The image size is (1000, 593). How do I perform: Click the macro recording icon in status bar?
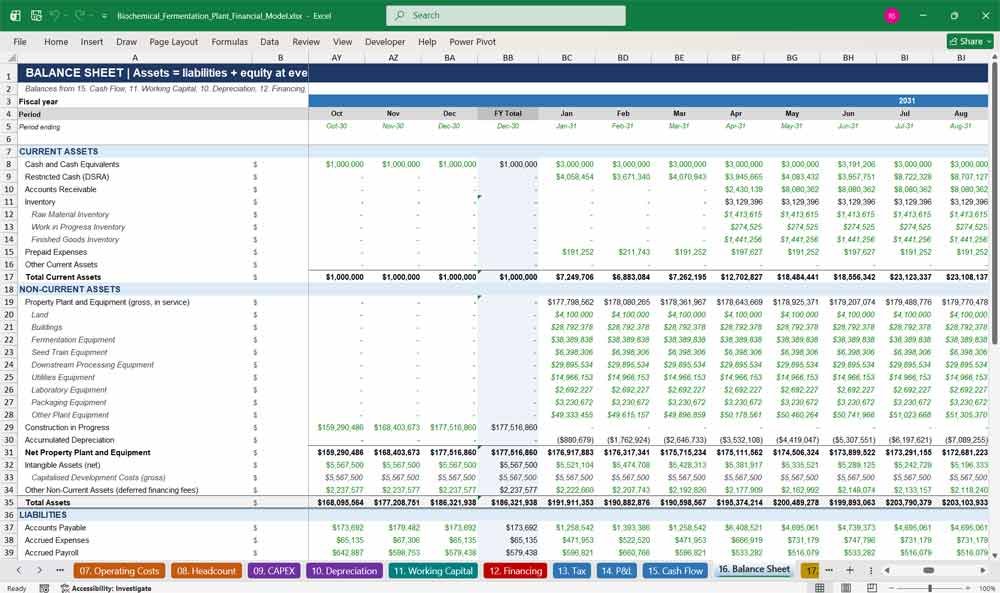coord(44,588)
